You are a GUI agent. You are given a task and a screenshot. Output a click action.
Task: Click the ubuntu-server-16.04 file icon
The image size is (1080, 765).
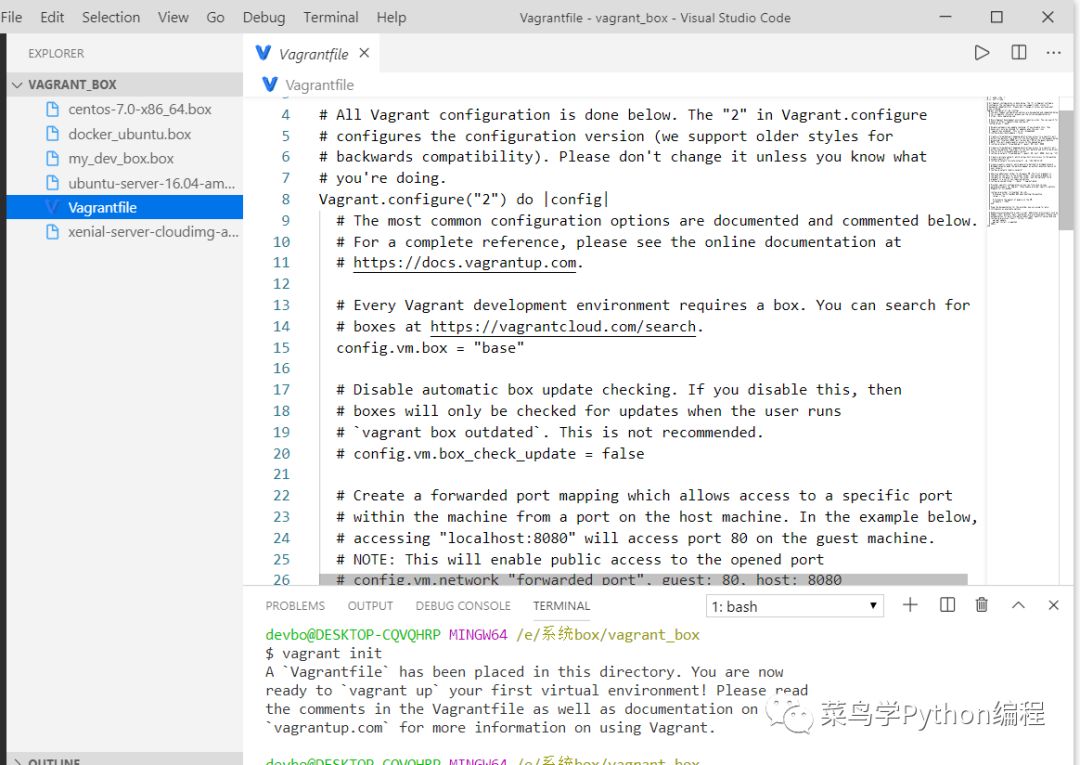point(52,183)
